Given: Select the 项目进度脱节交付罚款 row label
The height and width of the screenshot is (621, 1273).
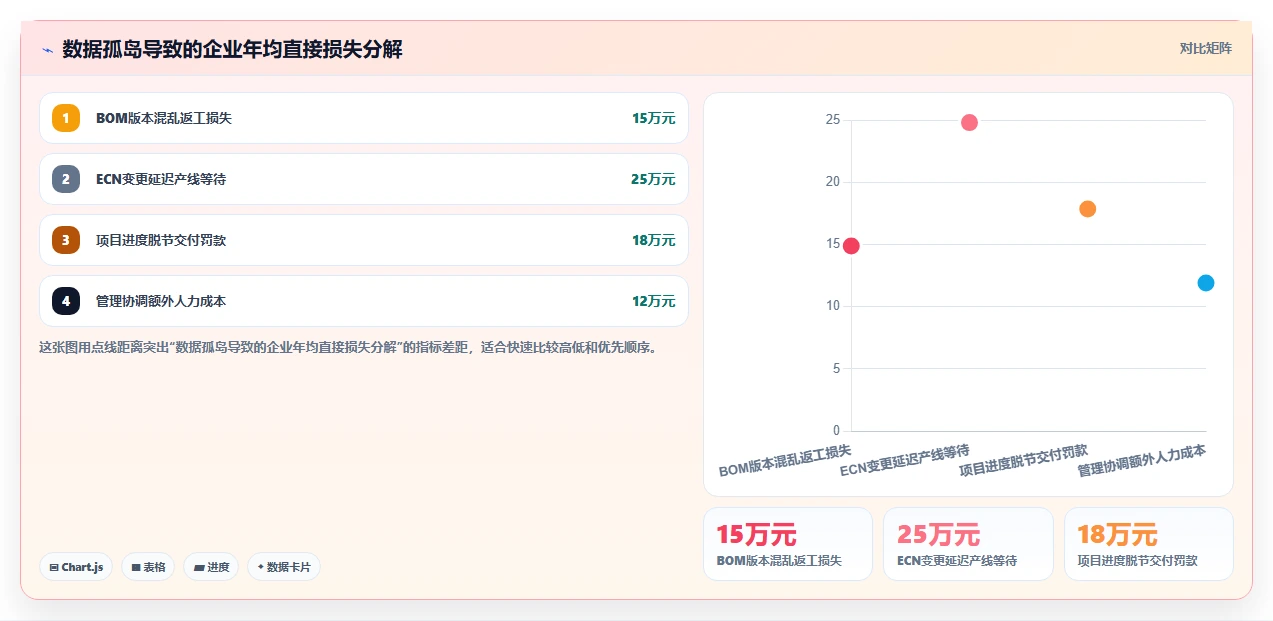Looking at the screenshot, I should (161, 240).
